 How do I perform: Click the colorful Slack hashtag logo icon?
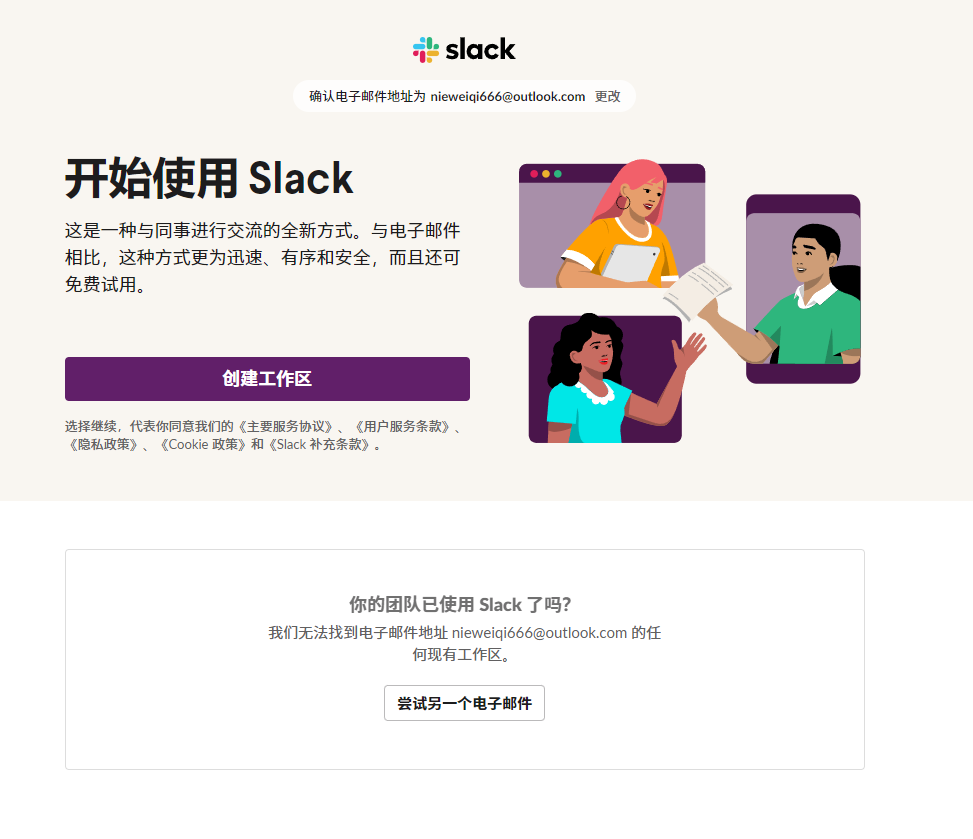pos(426,50)
